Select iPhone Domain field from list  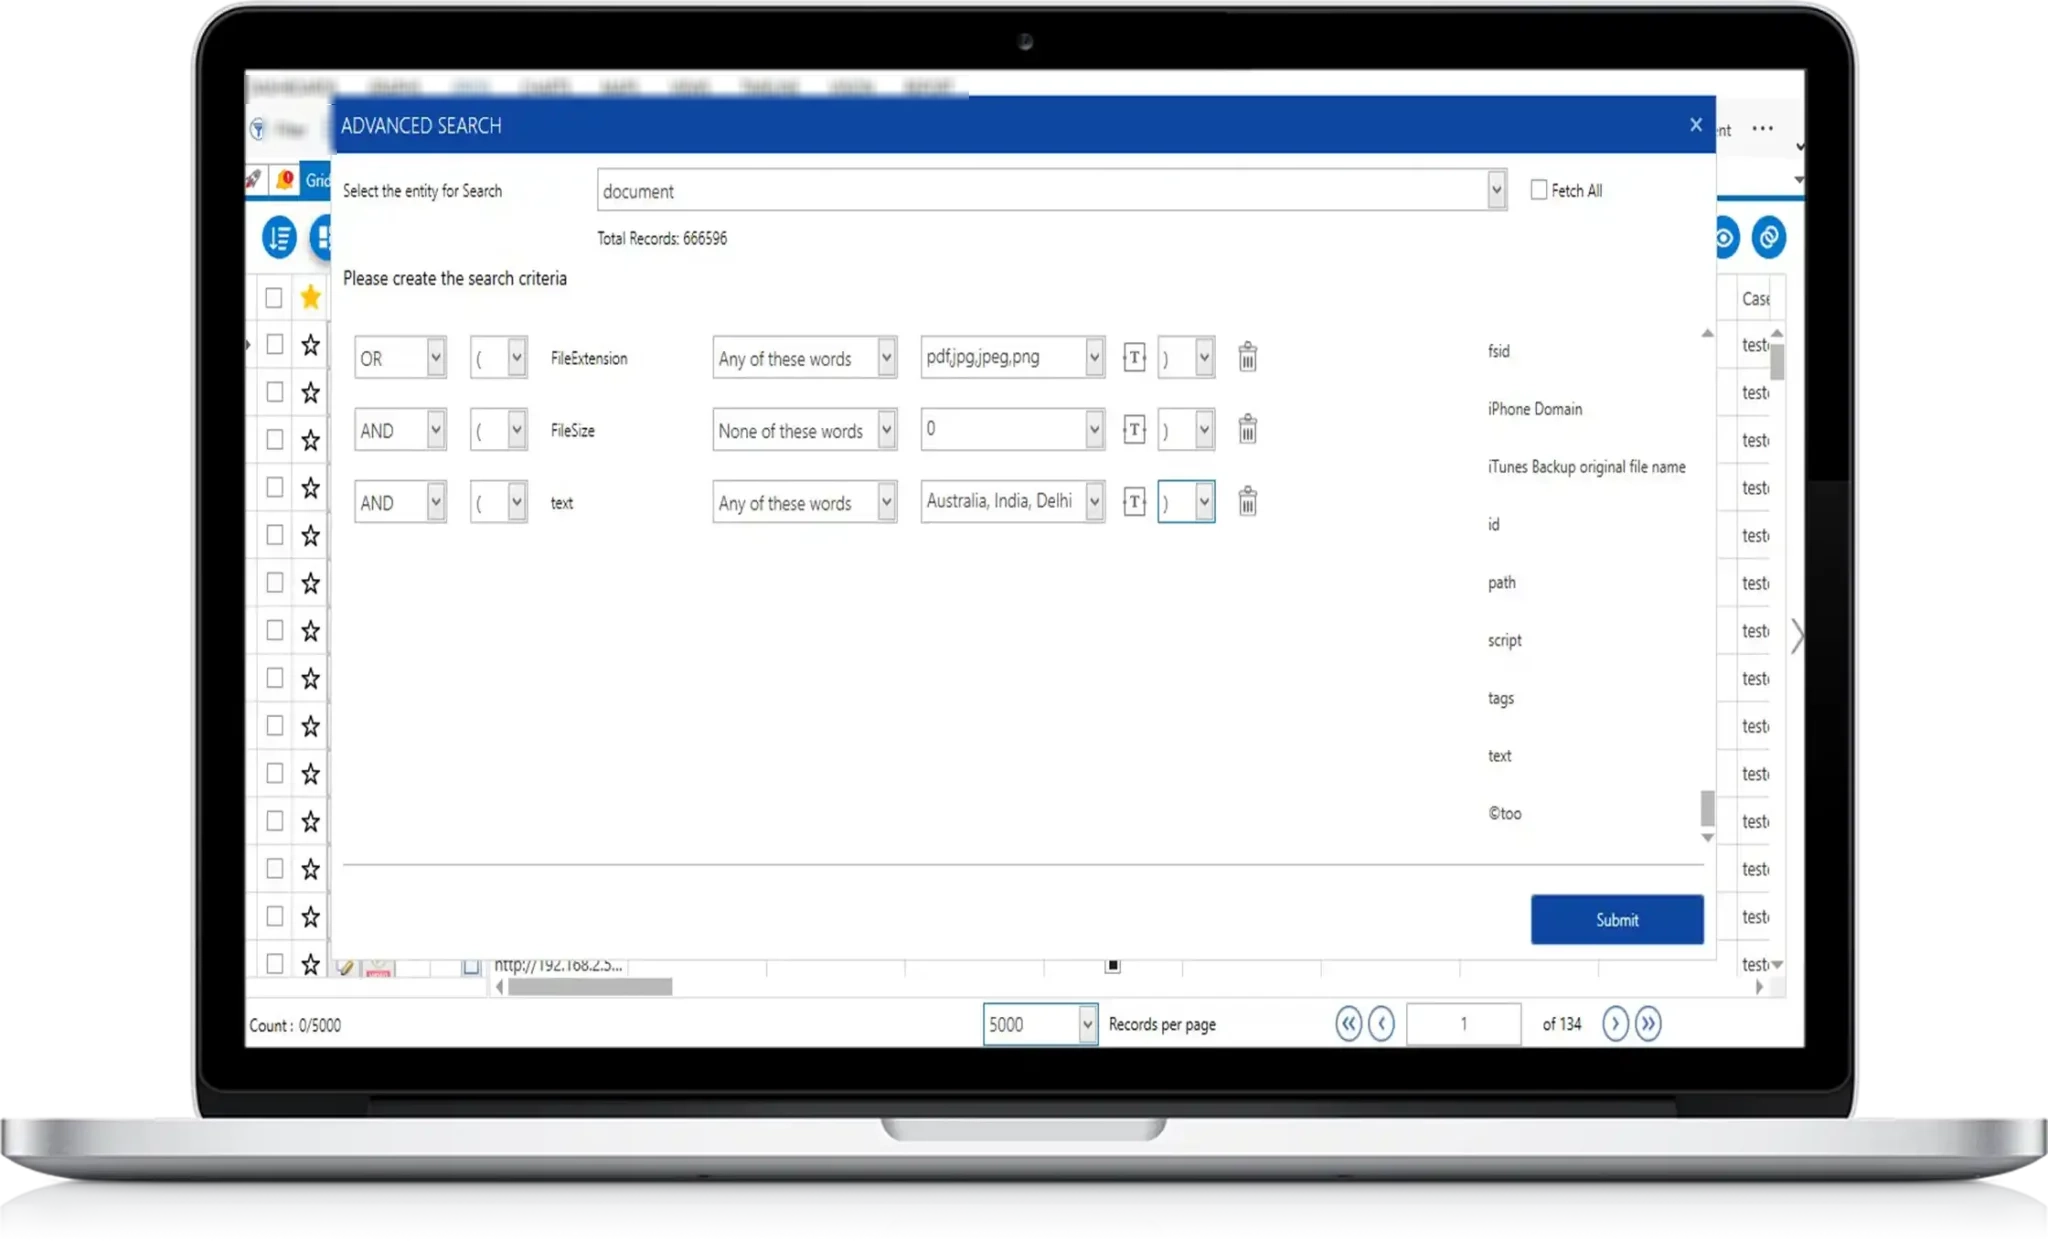click(1534, 409)
